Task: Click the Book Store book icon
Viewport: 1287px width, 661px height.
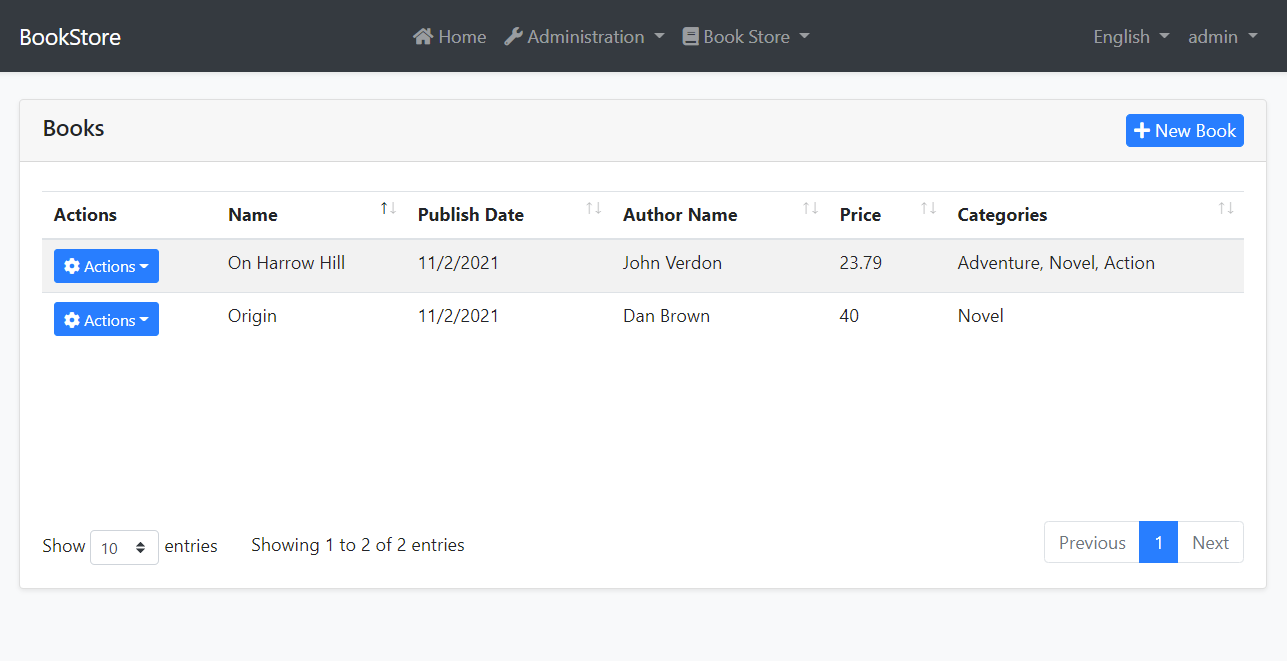Action: tap(690, 37)
